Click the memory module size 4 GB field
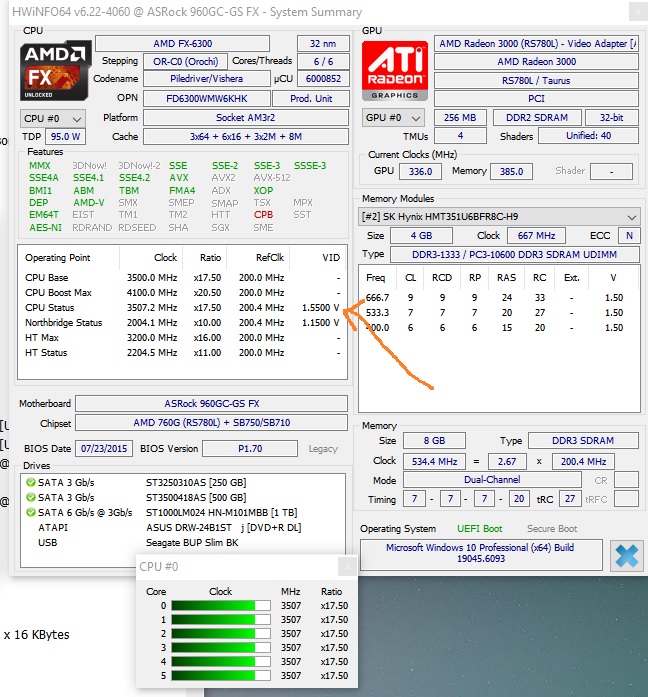 421,236
